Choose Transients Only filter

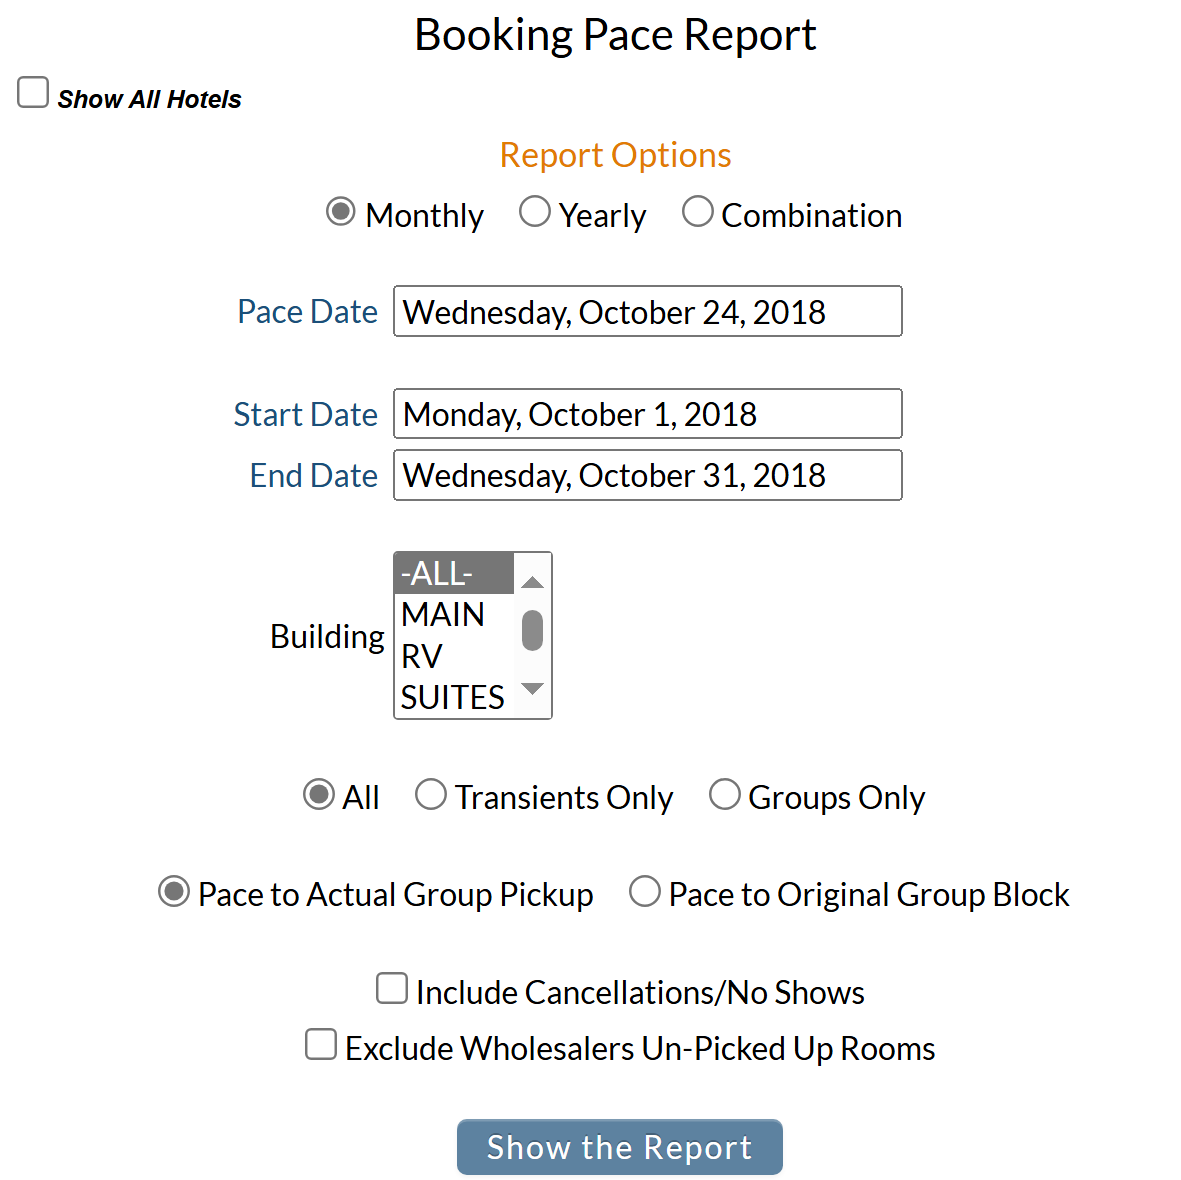(431, 793)
